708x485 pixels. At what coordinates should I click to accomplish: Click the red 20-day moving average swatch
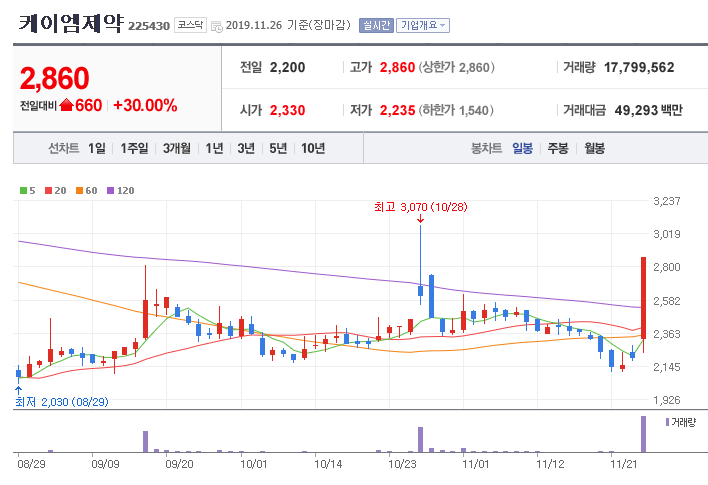coord(49,191)
